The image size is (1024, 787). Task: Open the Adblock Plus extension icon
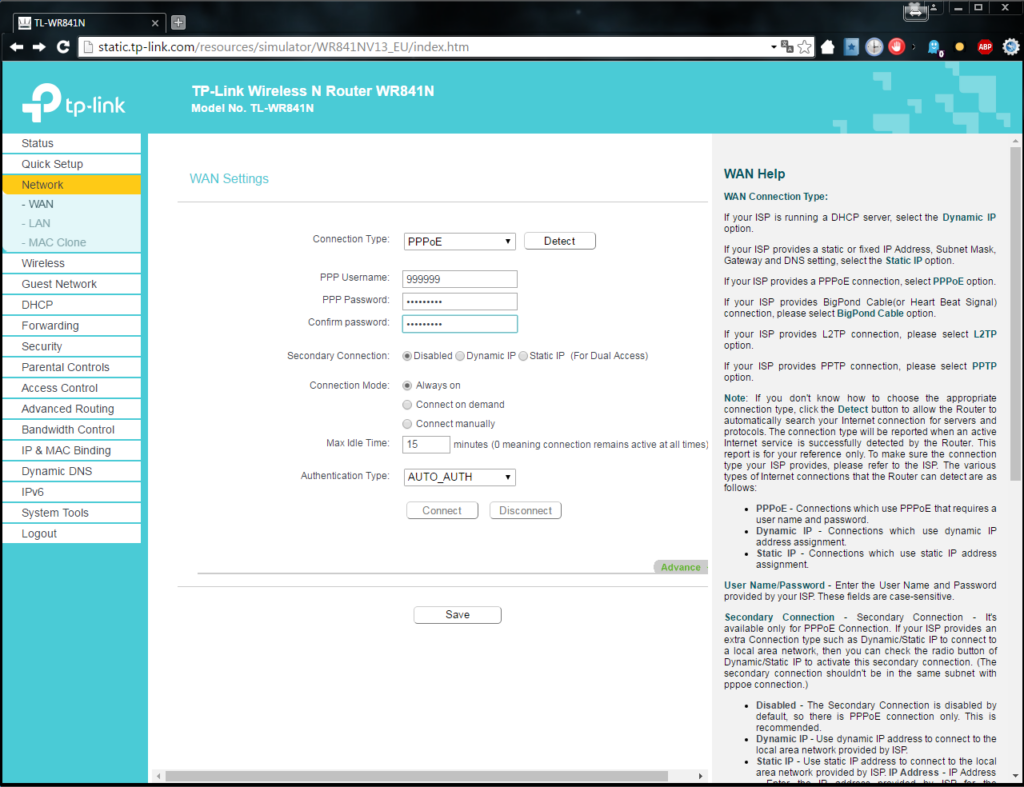point(985,47)
